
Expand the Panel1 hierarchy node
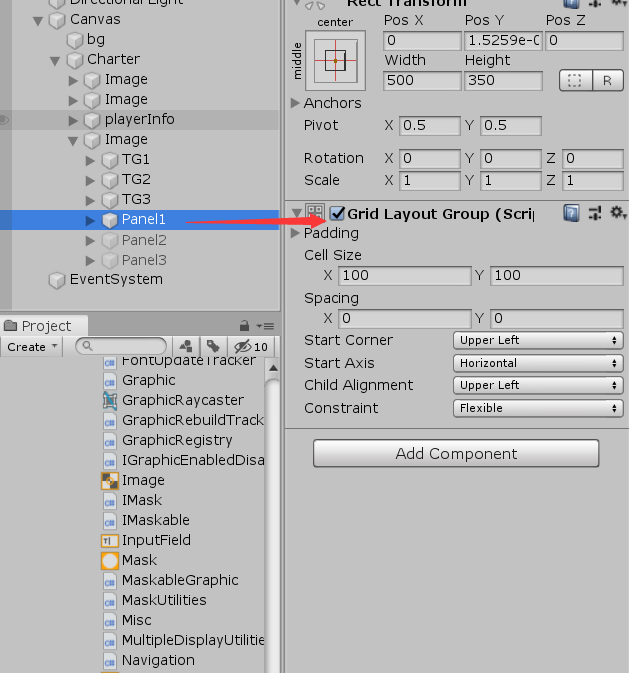[x=90, y=221]
